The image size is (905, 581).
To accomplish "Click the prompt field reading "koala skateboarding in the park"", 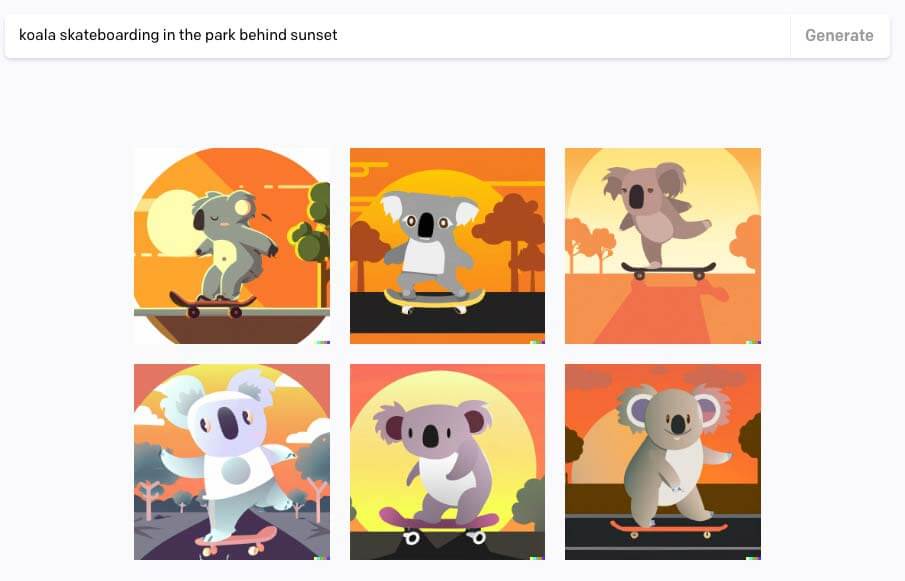I will point(397,35).
